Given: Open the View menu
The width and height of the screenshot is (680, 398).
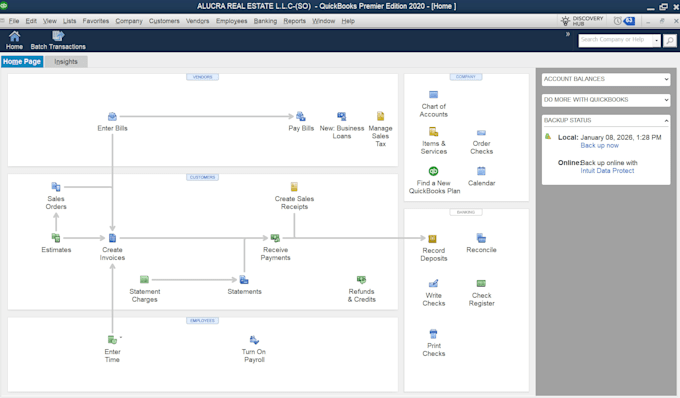Looking at the screenshot, I should pyautogui.click(x=49, y=21).
